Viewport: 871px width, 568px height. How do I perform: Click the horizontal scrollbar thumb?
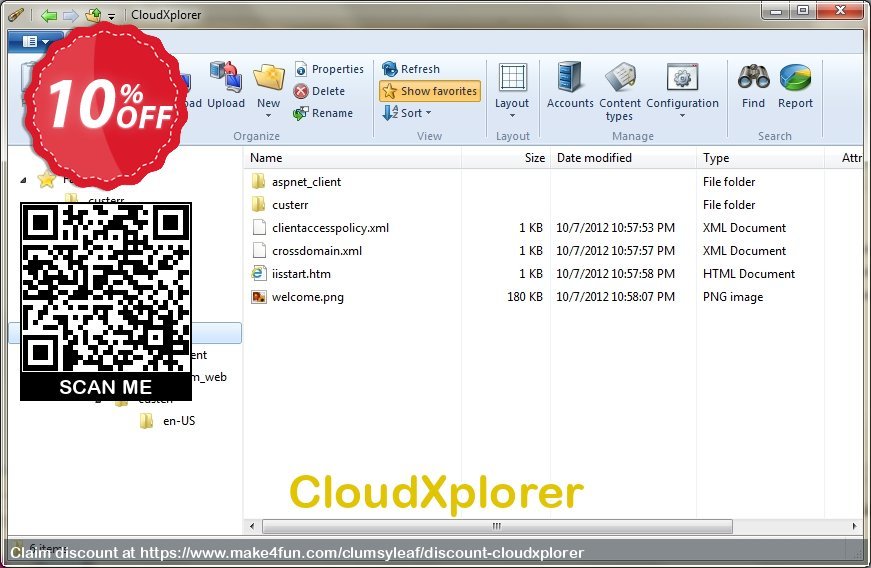pyautogui.click(x=497, y=526)
